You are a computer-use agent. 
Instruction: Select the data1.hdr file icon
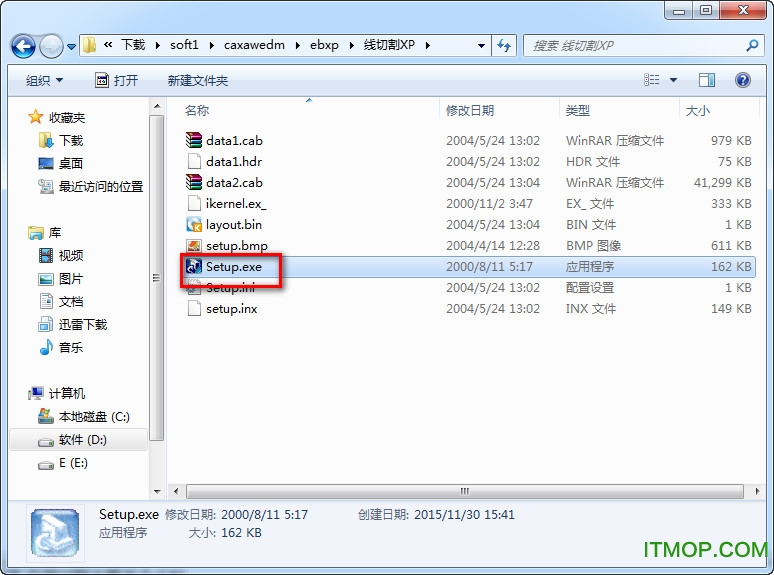point(194,161)
